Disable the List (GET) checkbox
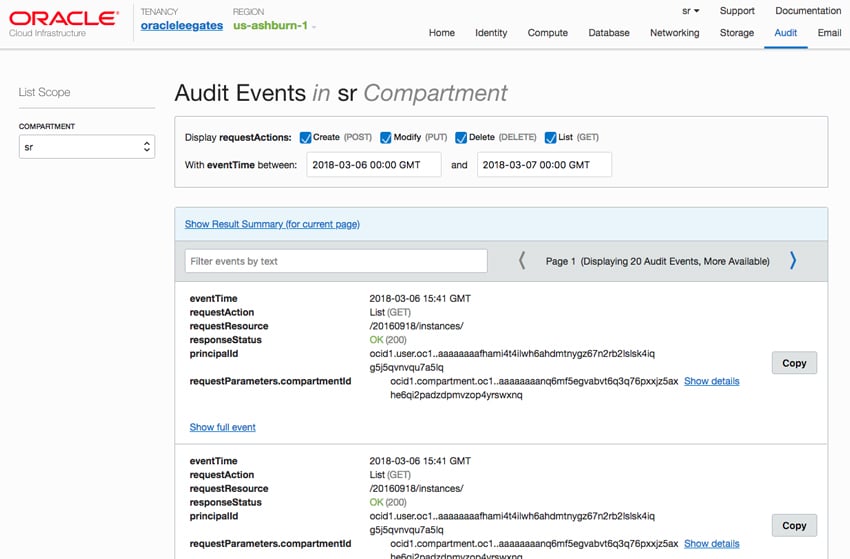Image resolution: width=850 pixels, height=559 pixels. 550,138
